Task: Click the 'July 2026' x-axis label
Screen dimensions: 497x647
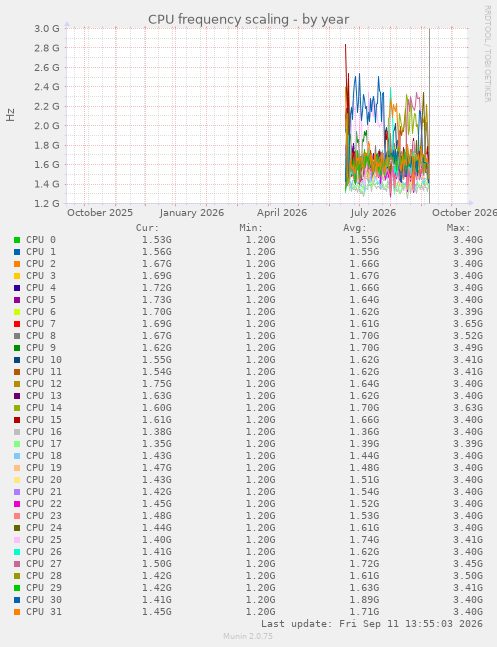Action: click(x=373, y=213)
